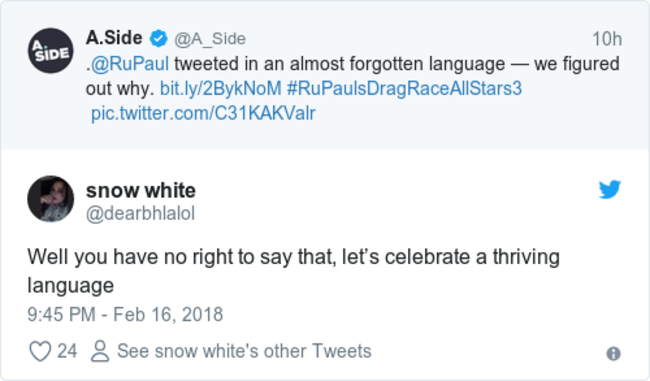Open snow white's profile photo
This screenshot has width=650, height=381.
(x=51, y=199)
